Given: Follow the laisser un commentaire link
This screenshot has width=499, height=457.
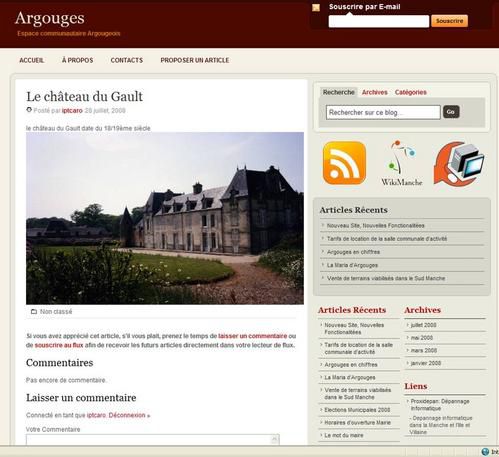Looking at the screenshot, I should pyautogui.click(x=253, y=336).
